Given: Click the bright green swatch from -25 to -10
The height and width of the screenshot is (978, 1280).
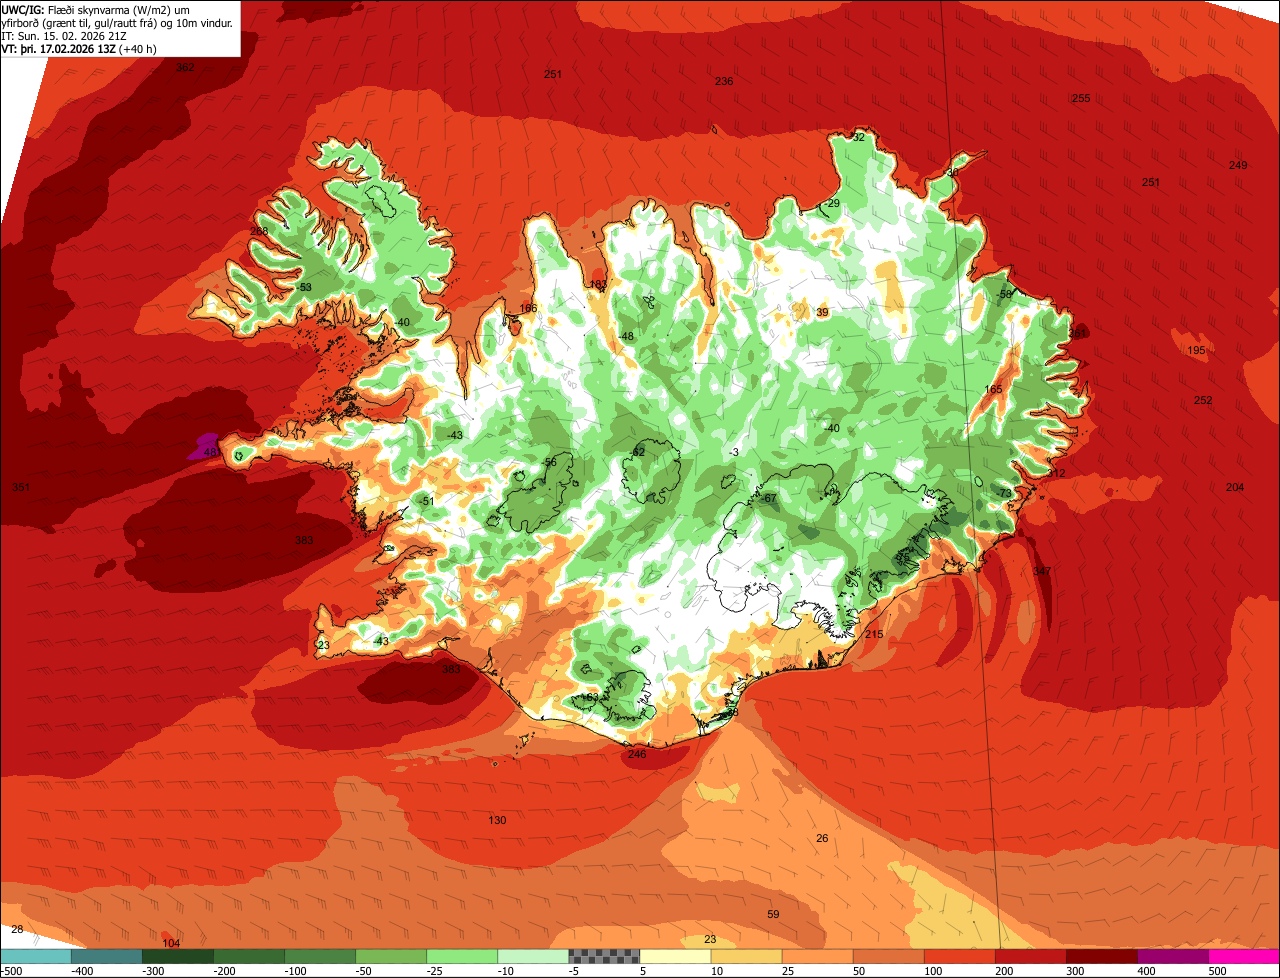Looking at the screenshot, I should click(462, 956).
